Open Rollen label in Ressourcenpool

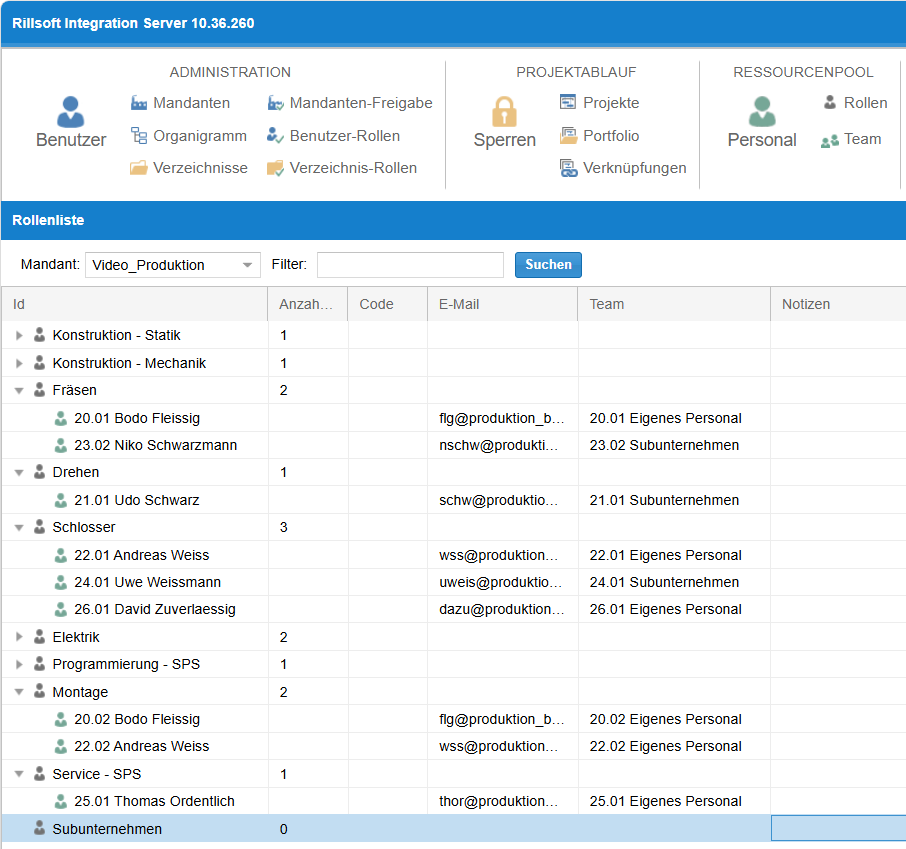click(x=866, y=103)
